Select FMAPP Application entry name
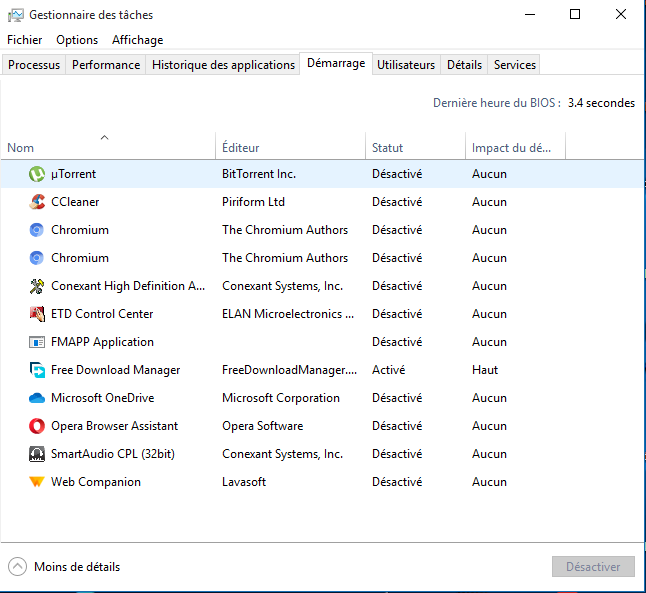This screenshot has width=646, height=593. pyautogui.click(x=102, y=342)
